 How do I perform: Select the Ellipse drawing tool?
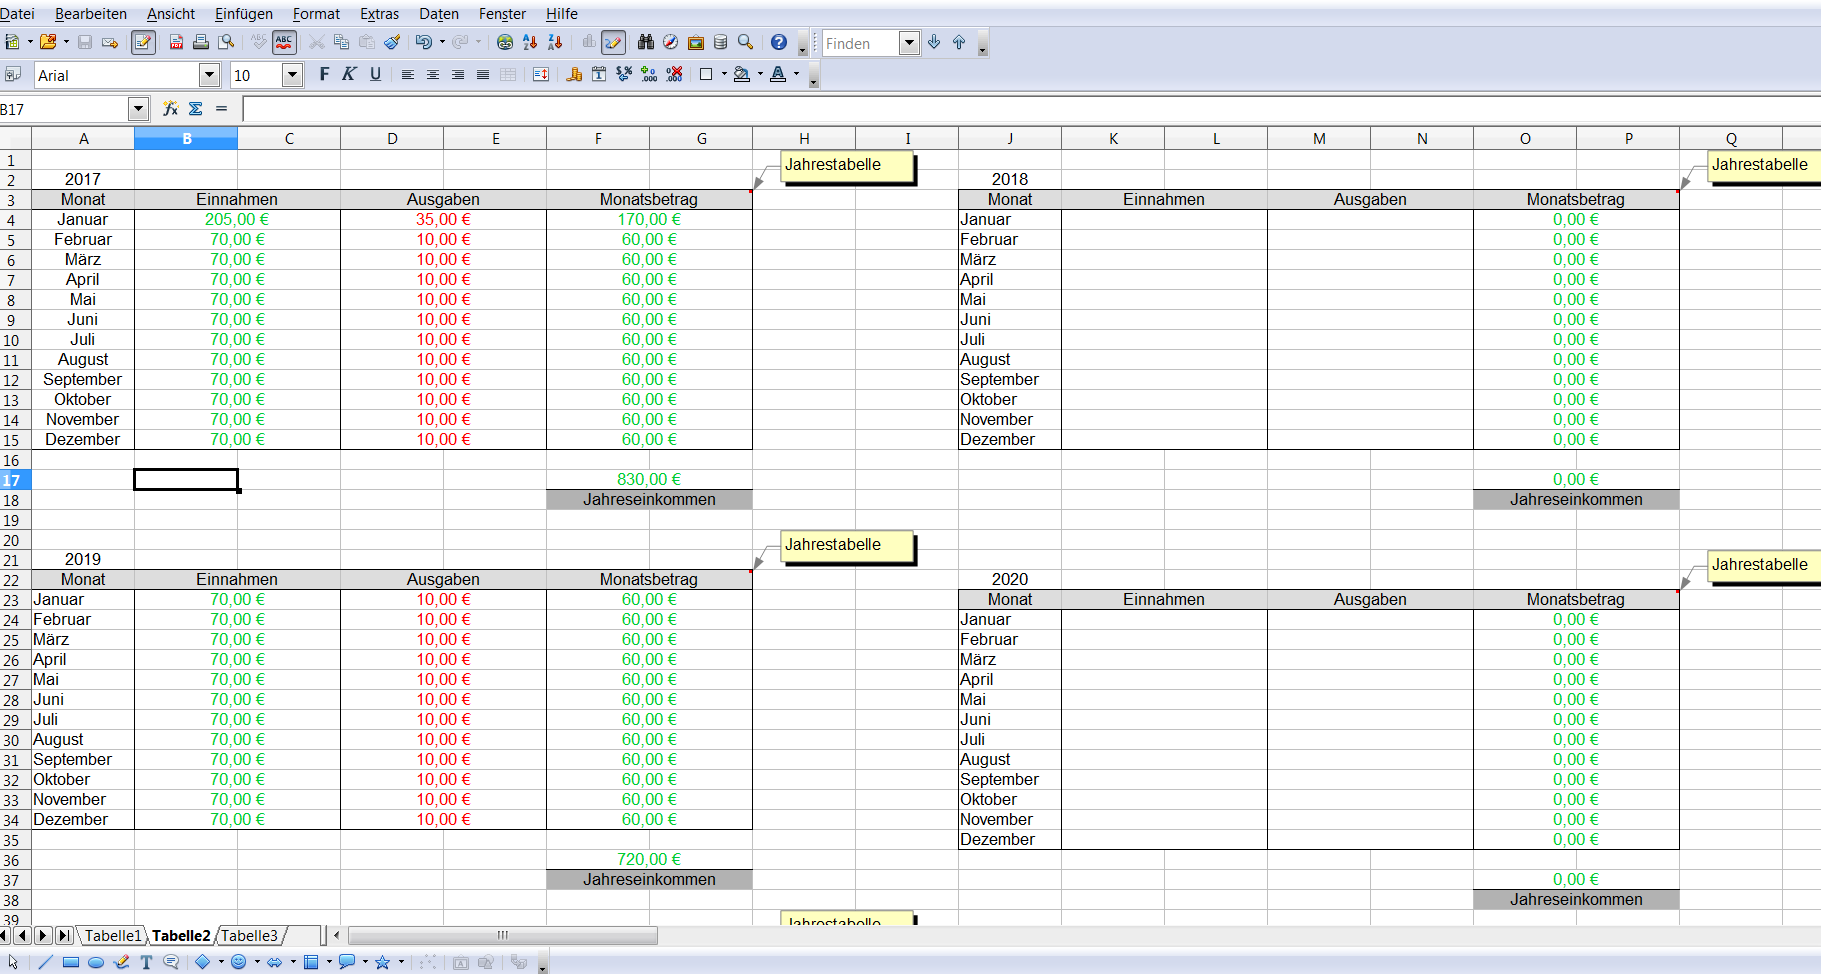tap(96, 962)
